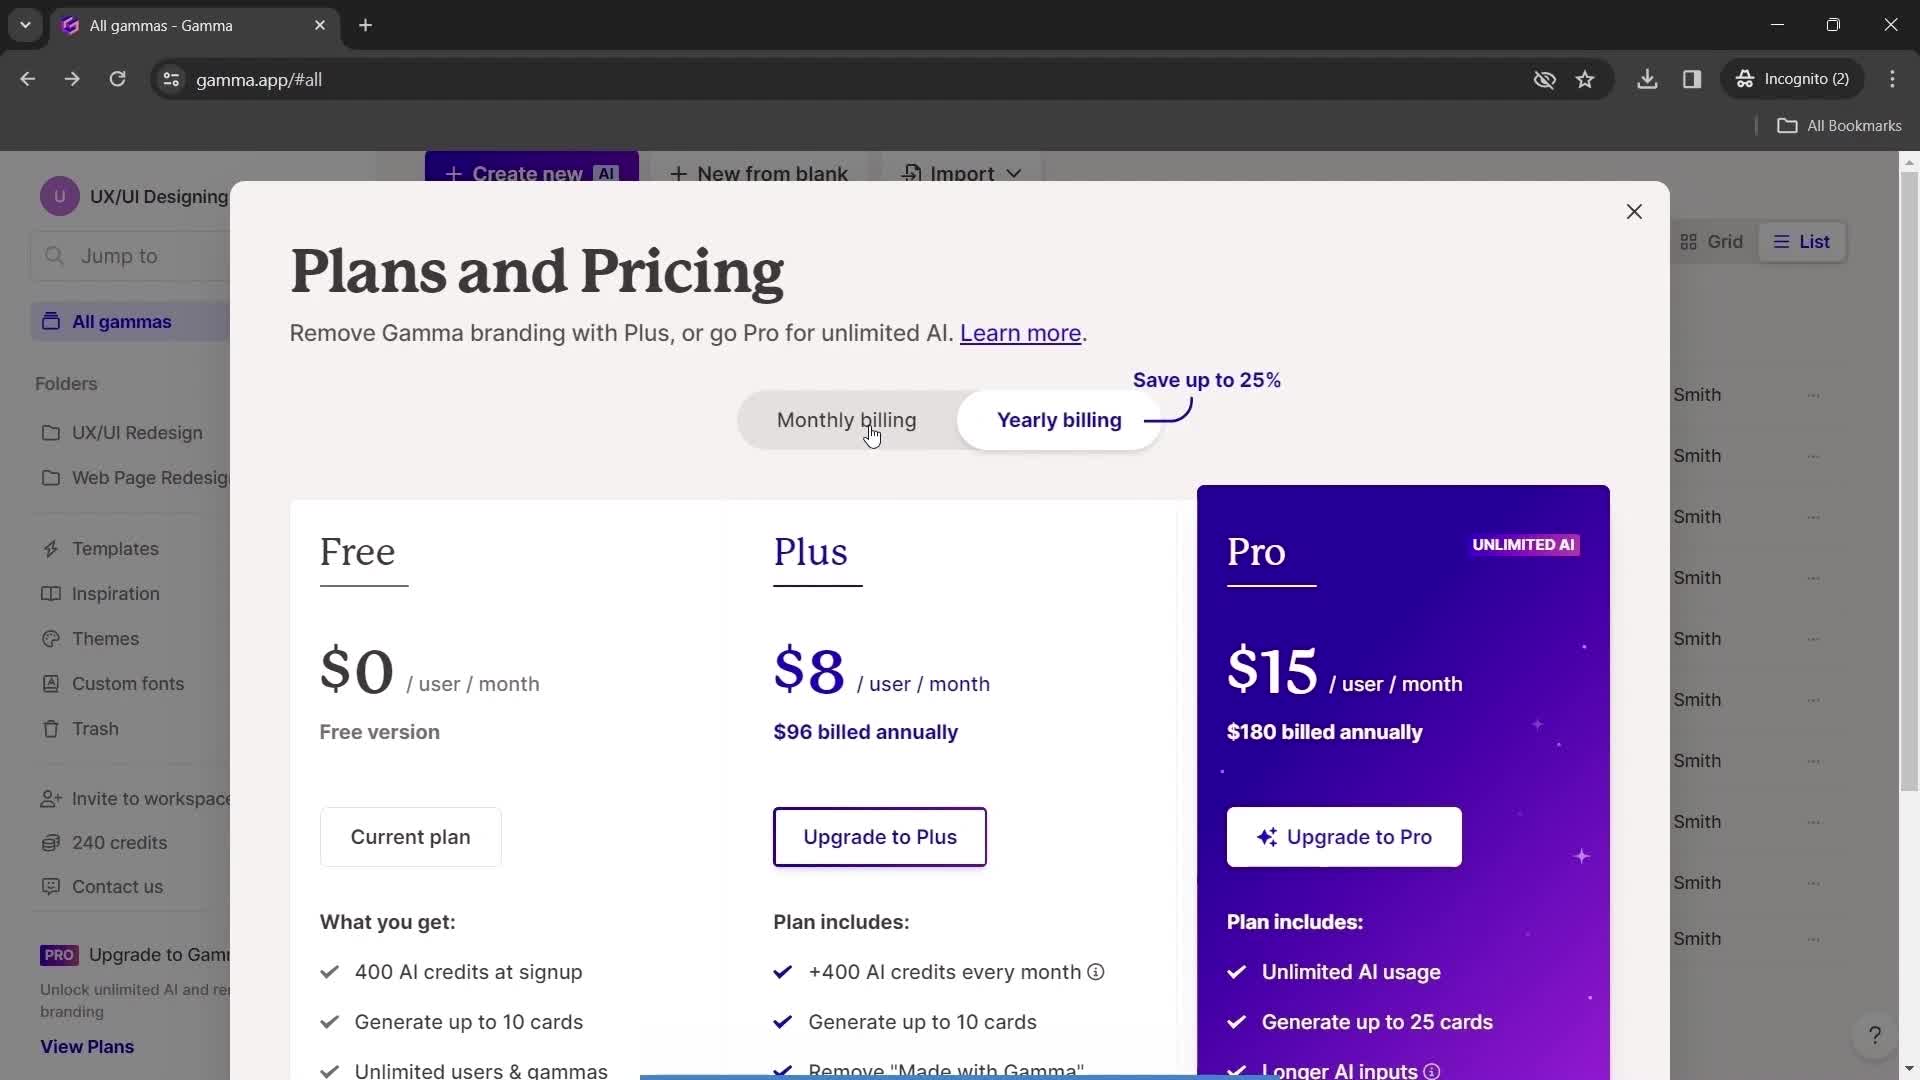Expand the Import dropdown
This screenshot has width=1920, height=1080.
pos(962,173)
